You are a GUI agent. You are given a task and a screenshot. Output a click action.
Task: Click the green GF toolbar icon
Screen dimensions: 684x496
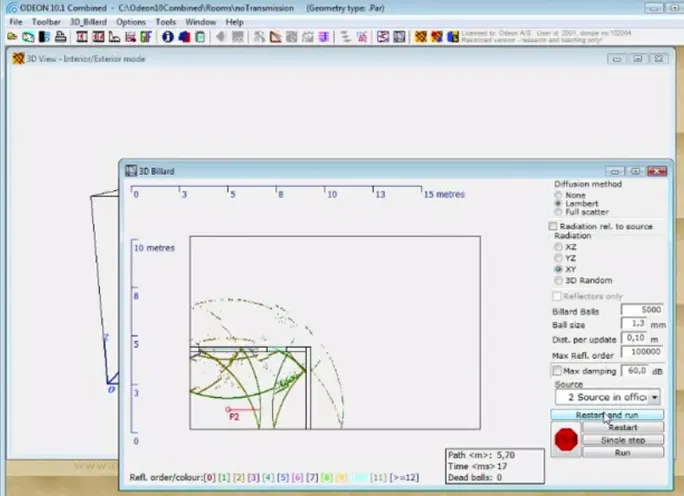pyautogui.click(x=146, y=37)
